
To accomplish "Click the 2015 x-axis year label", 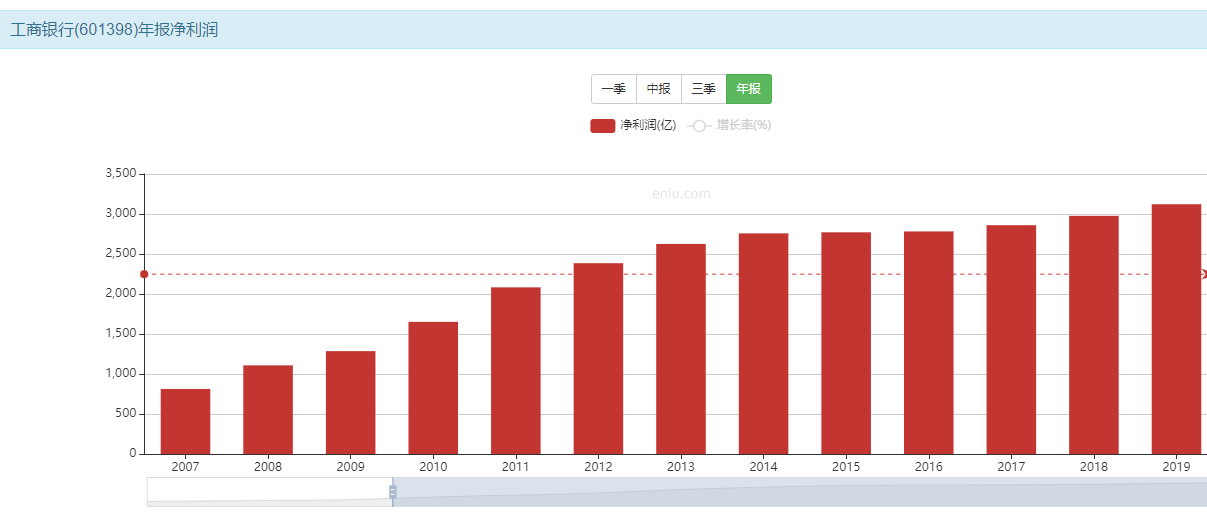I will tap(846, 467).
